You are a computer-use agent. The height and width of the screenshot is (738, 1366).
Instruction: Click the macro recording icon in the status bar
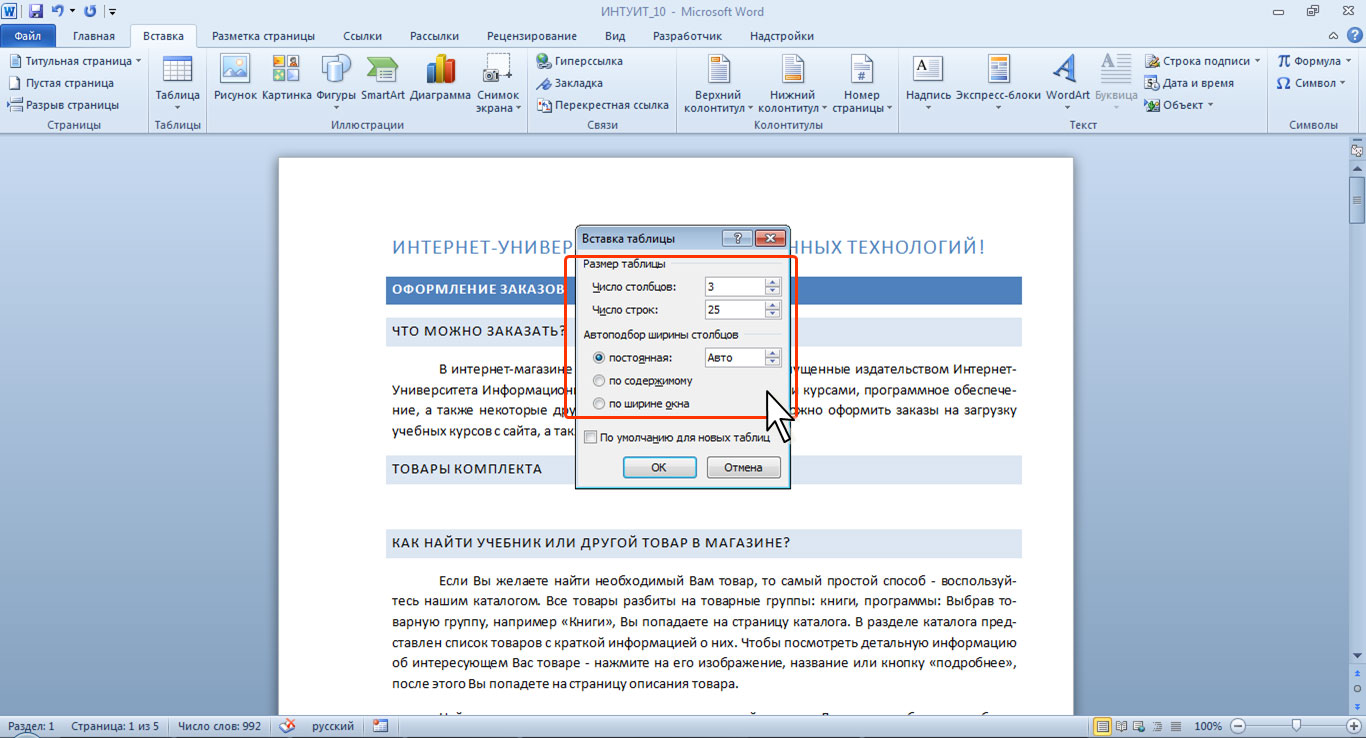380,726
